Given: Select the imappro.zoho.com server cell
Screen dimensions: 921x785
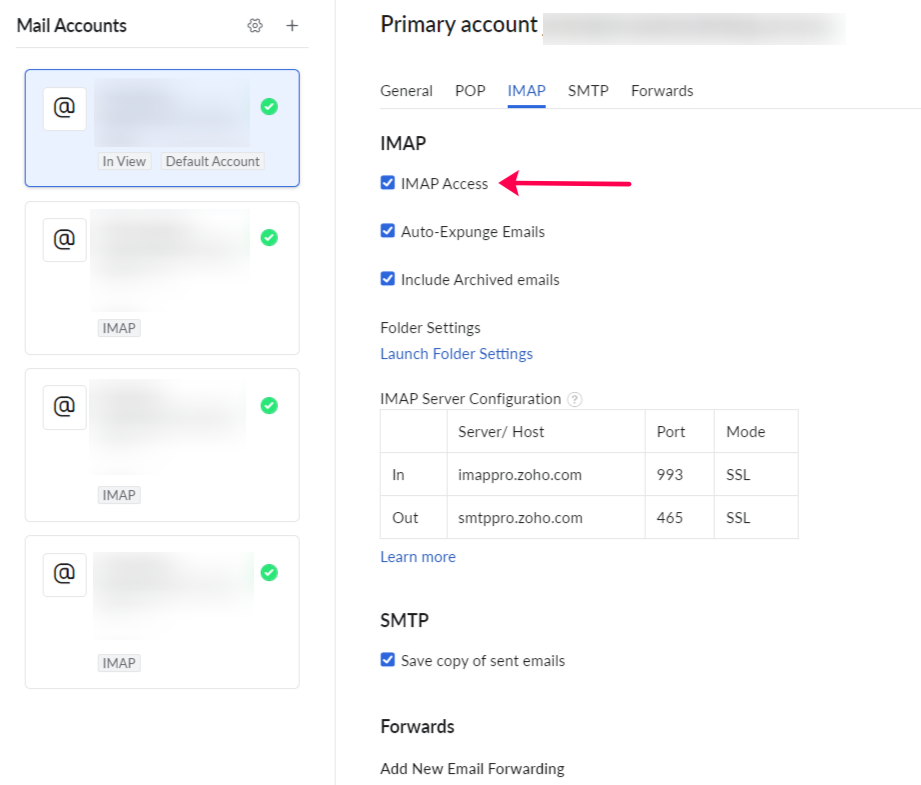Looking at the screenshot, I should 520,475.
